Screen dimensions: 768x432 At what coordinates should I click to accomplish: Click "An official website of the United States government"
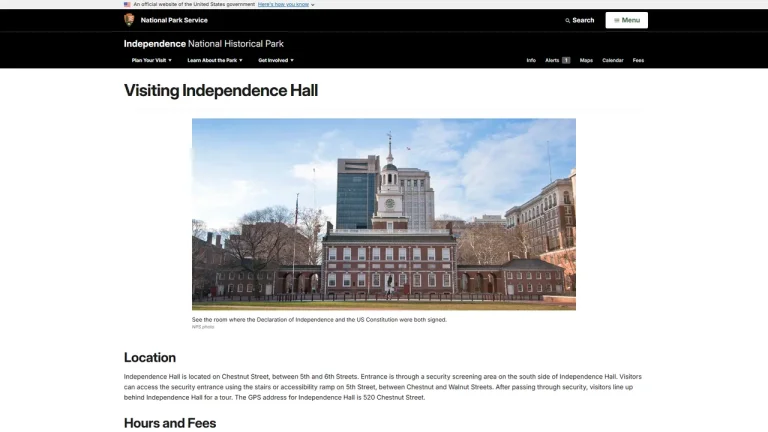[194, 4]
